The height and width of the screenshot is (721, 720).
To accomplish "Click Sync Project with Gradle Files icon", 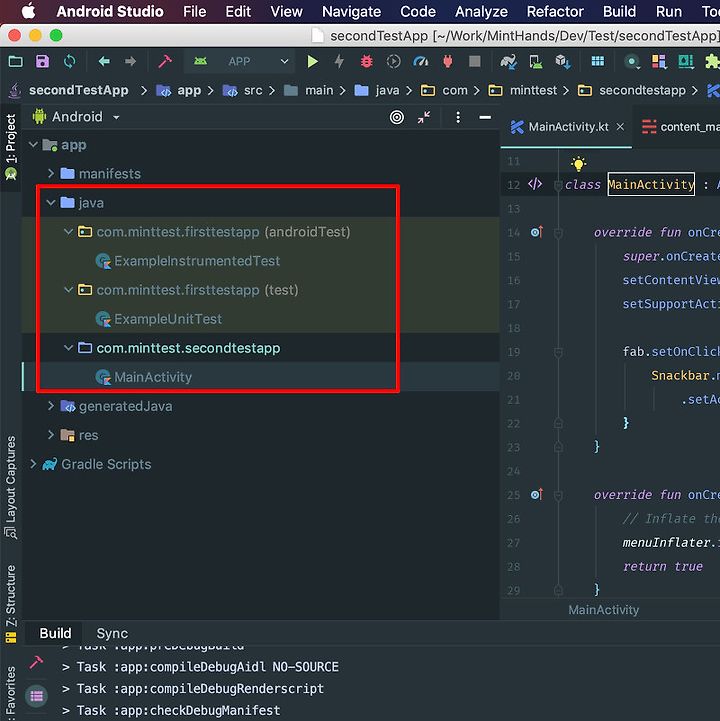I will 509,61.
